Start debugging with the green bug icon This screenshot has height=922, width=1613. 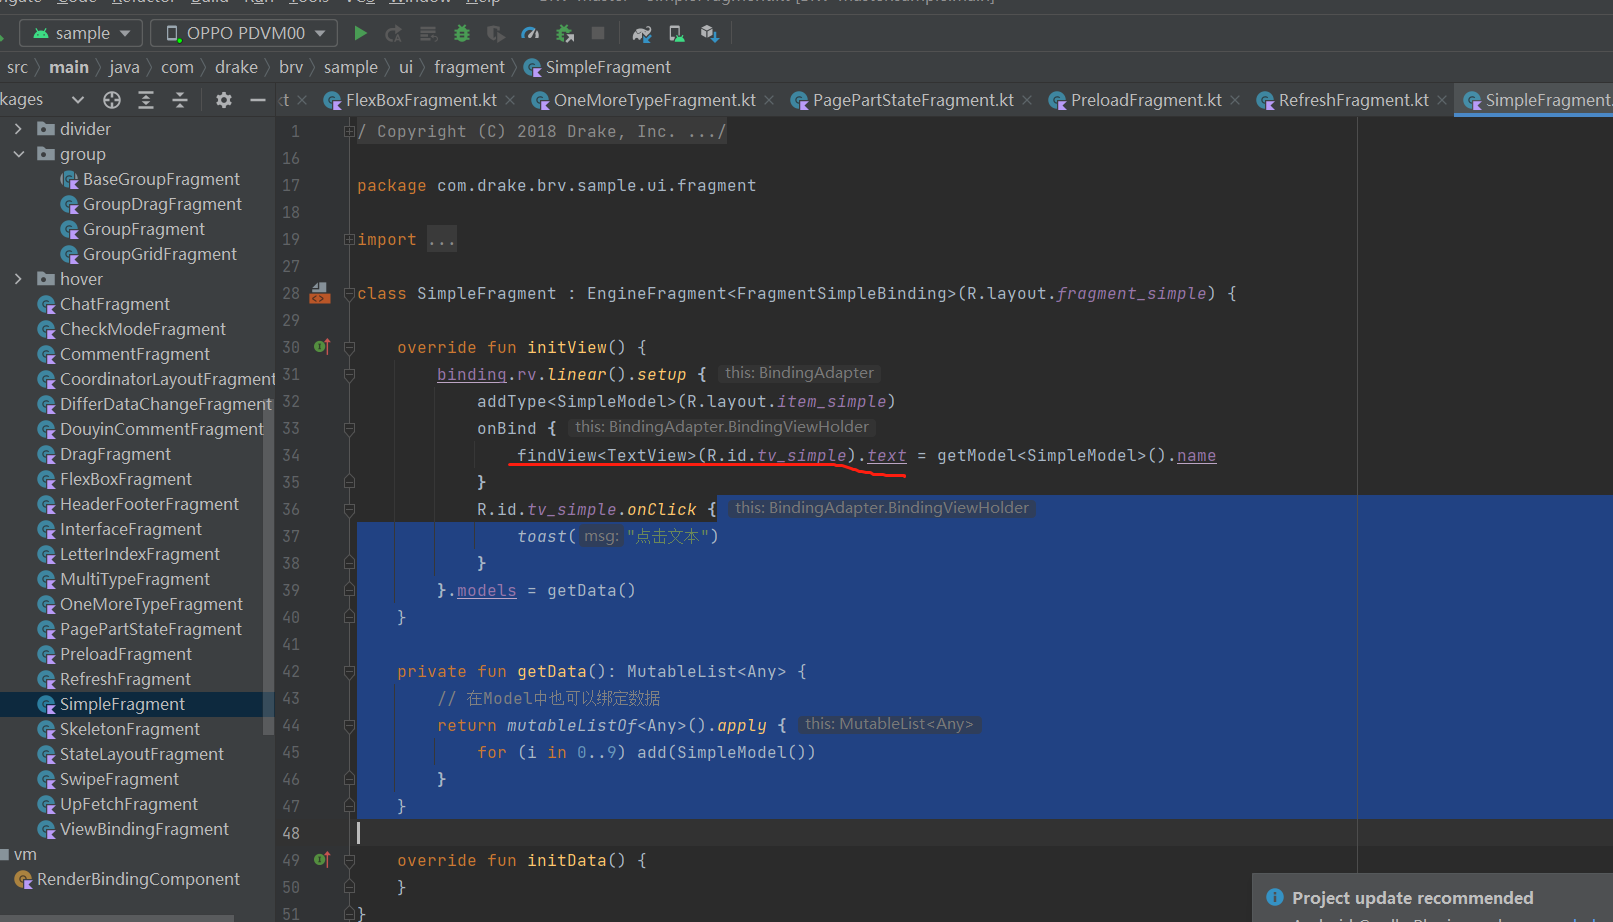462,33
